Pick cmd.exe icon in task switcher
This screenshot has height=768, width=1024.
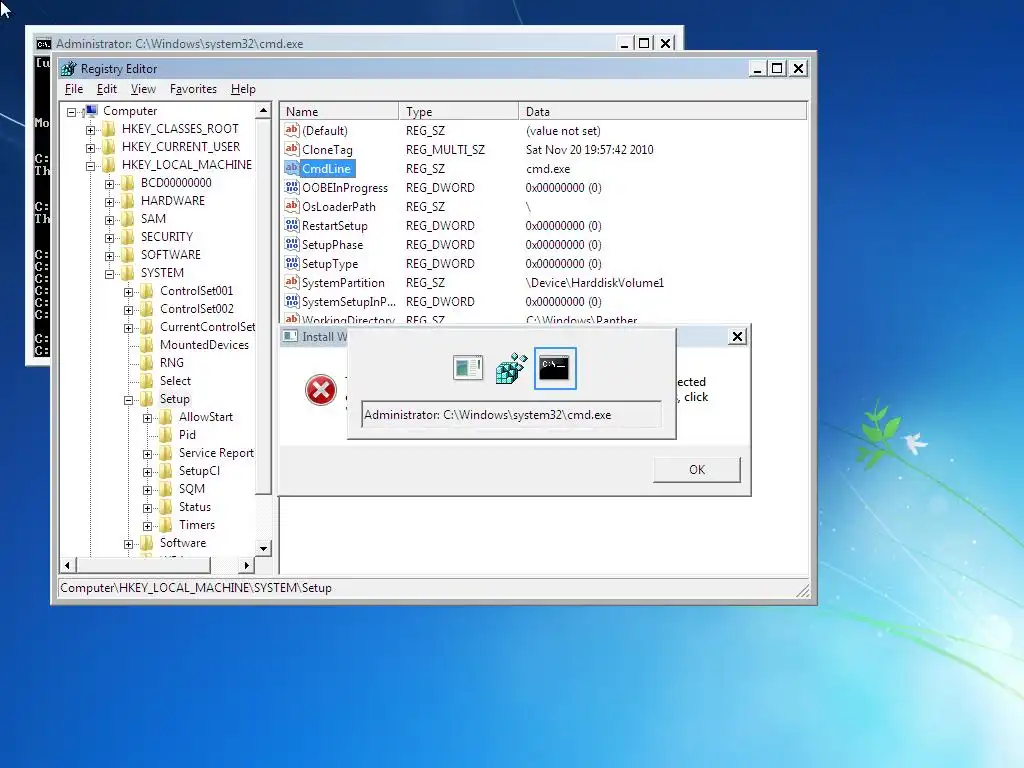pos(554,368)
